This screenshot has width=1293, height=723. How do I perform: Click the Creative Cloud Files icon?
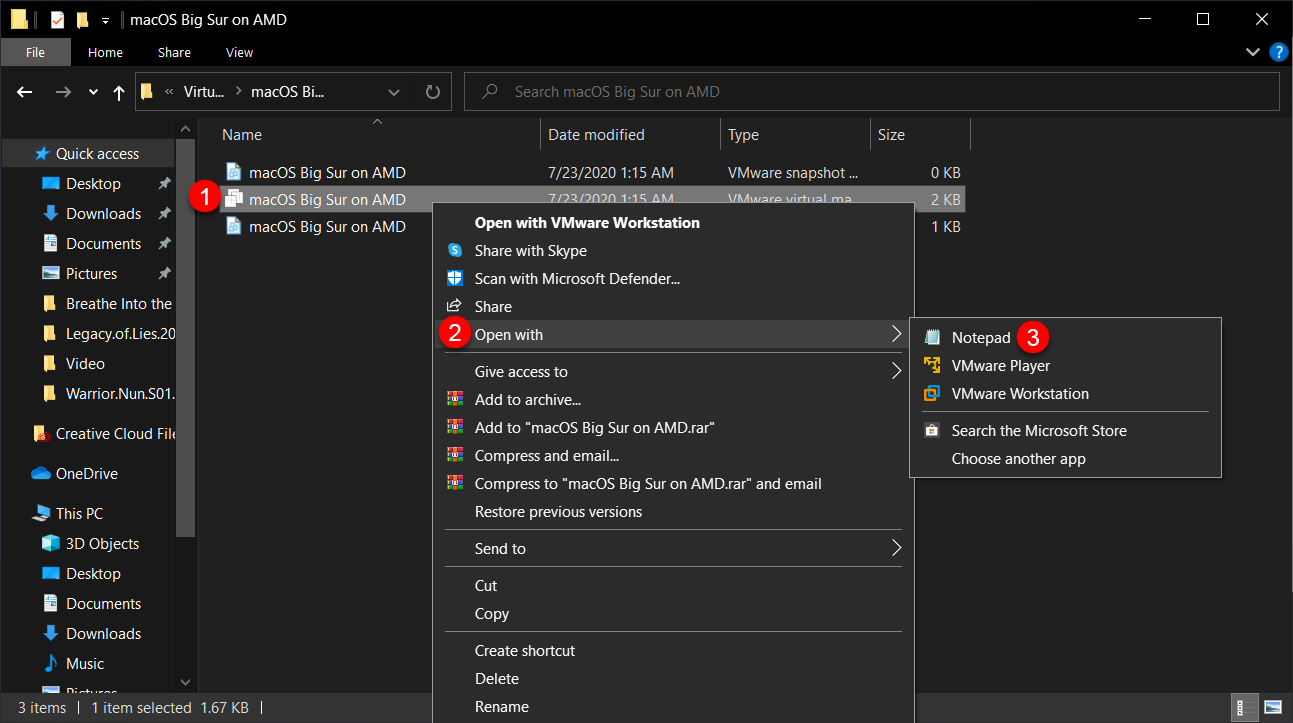tap(41, 434)
